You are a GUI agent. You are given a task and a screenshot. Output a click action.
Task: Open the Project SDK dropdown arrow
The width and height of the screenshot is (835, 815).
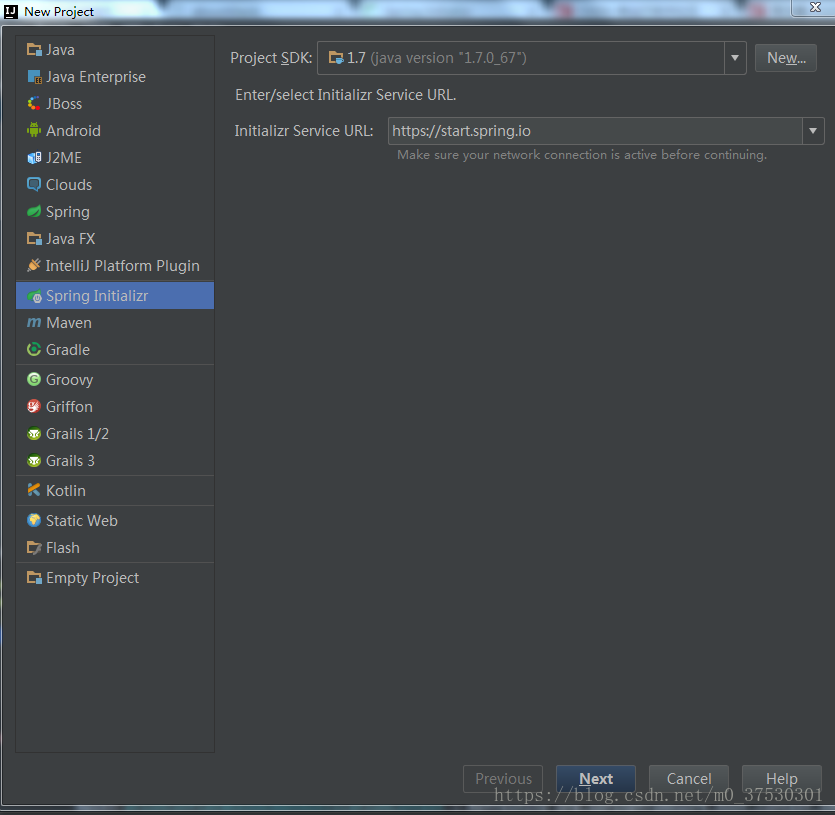point(735,58)
